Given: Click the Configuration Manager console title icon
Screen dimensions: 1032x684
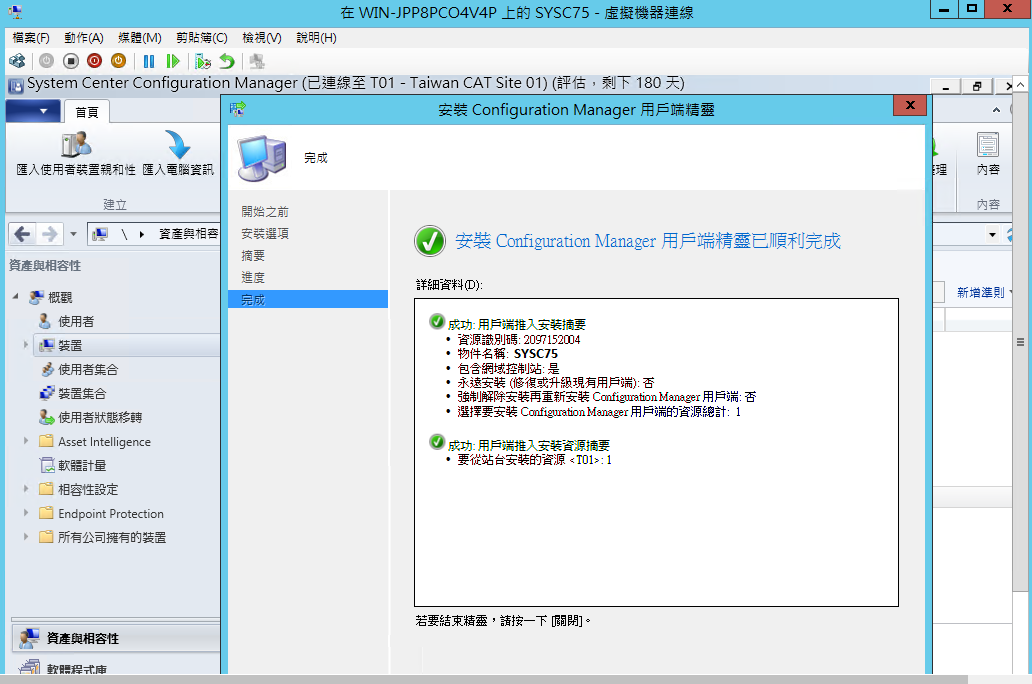Looking at the screenshot, I should tap(16, 86).
